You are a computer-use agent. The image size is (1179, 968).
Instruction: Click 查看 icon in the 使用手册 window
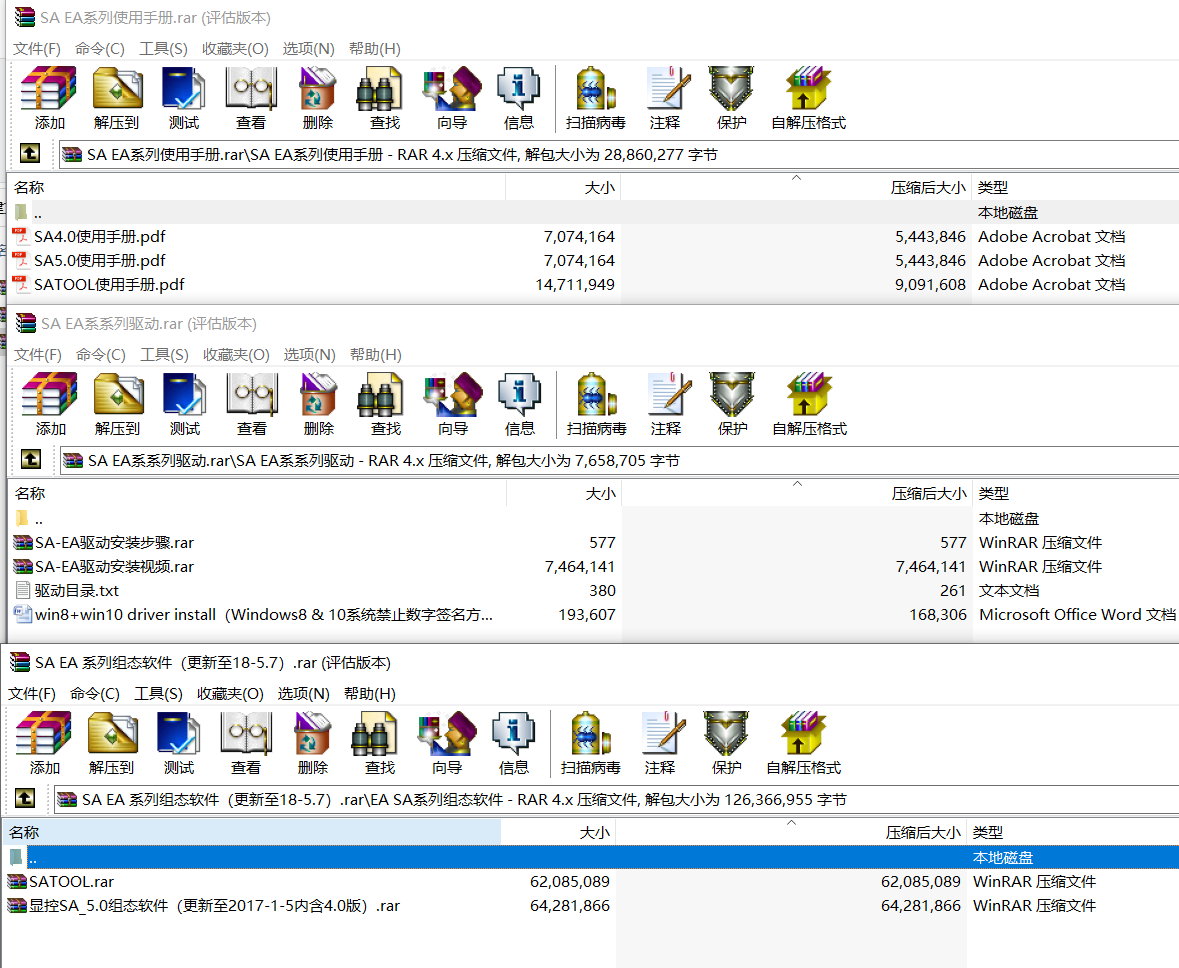click(250, 98)
